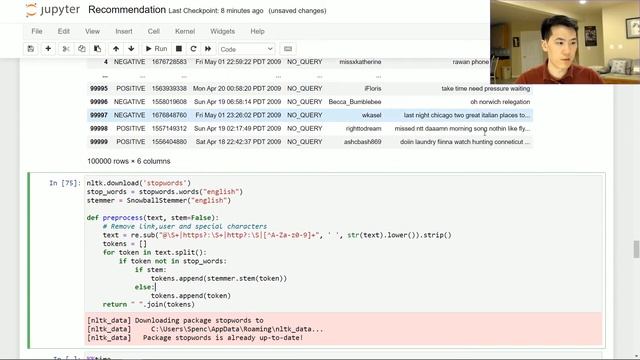Screen dimensions: 640x360
Task: Restart the kernel
Action: tap(193, 49)
